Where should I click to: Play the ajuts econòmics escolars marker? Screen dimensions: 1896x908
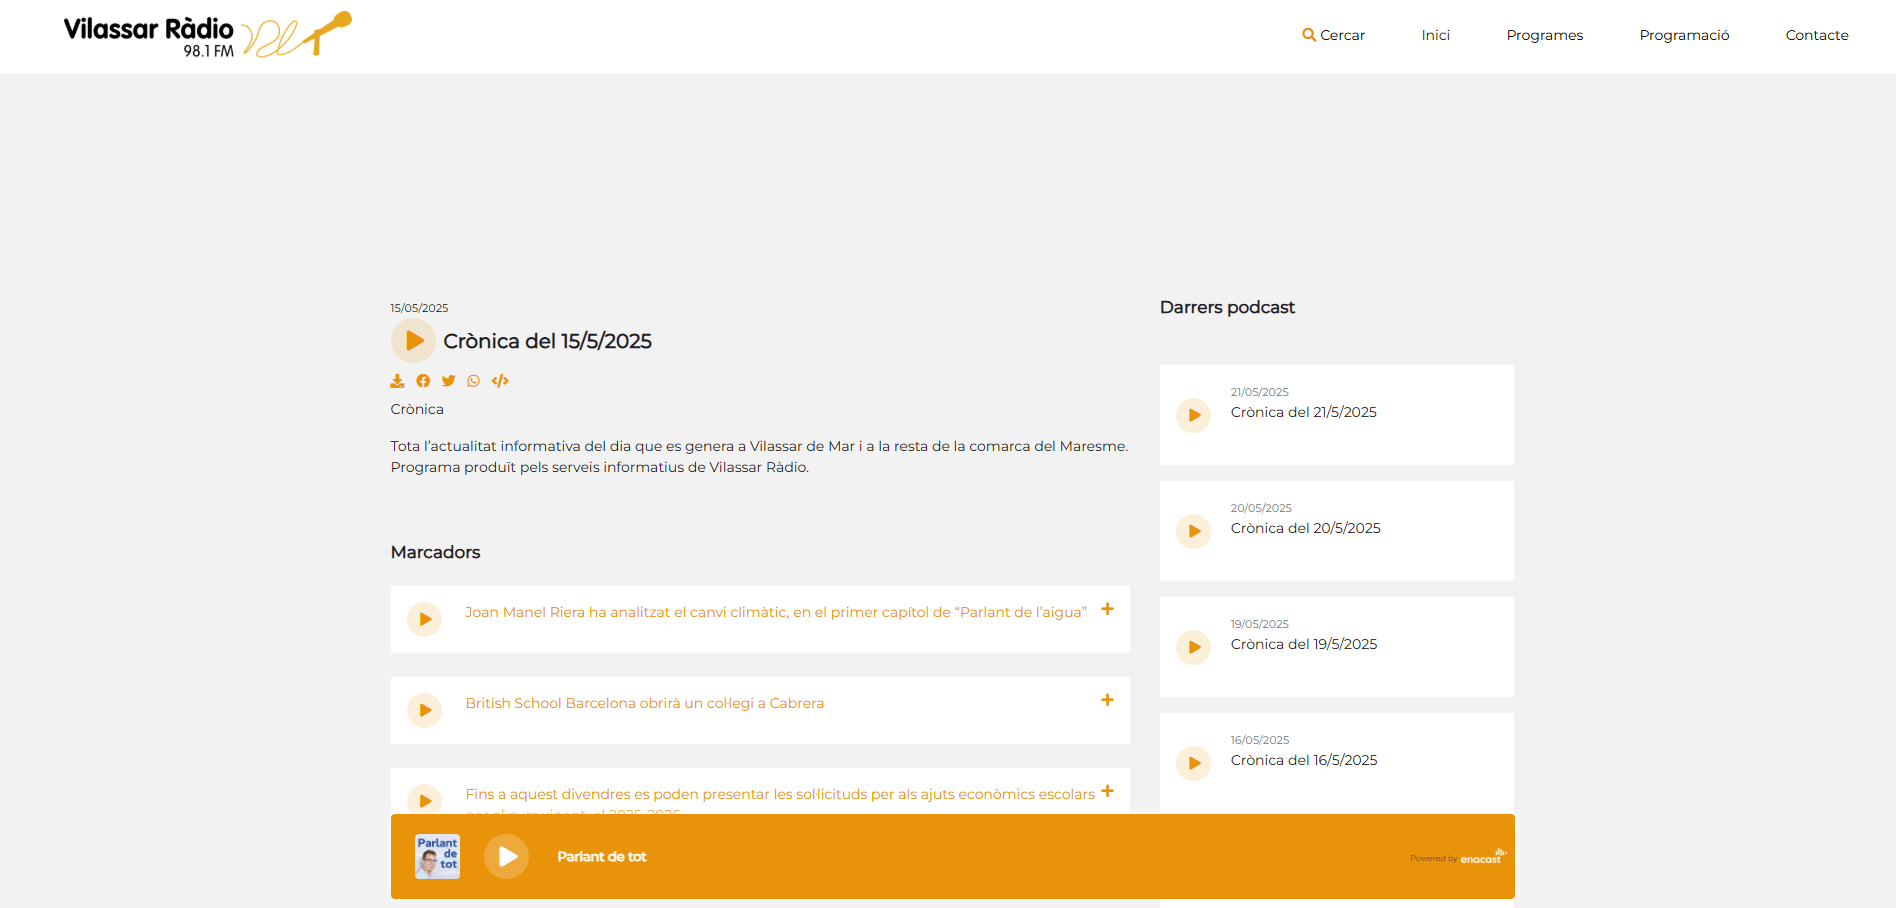click(x=424, y=800)
